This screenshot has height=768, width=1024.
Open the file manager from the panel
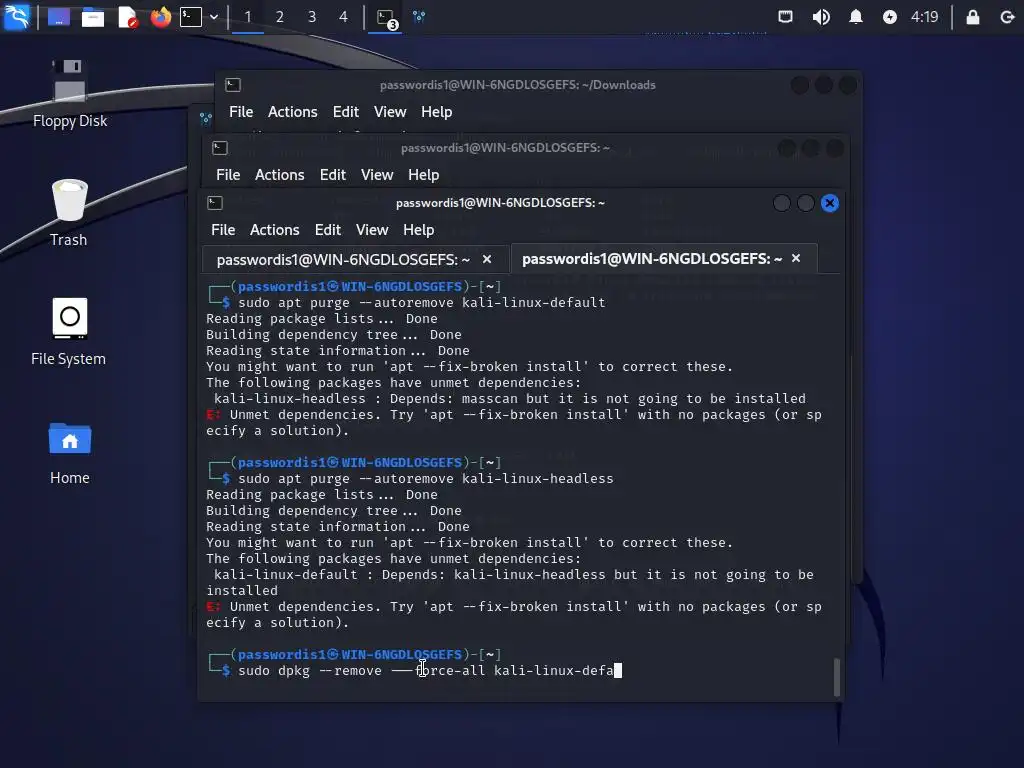93,17
